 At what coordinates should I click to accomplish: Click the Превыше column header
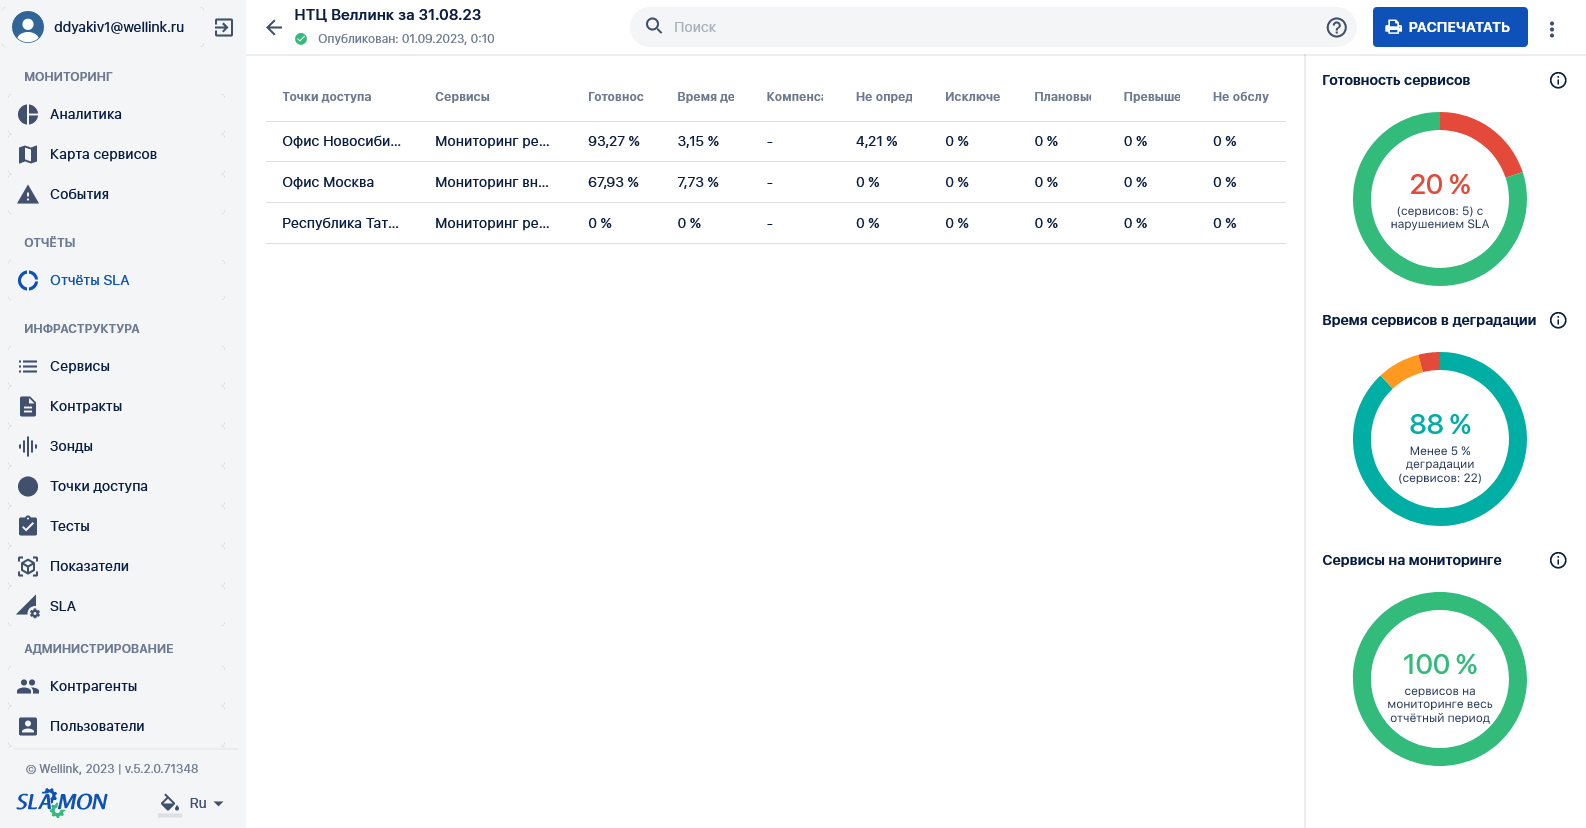point(1152,97)
